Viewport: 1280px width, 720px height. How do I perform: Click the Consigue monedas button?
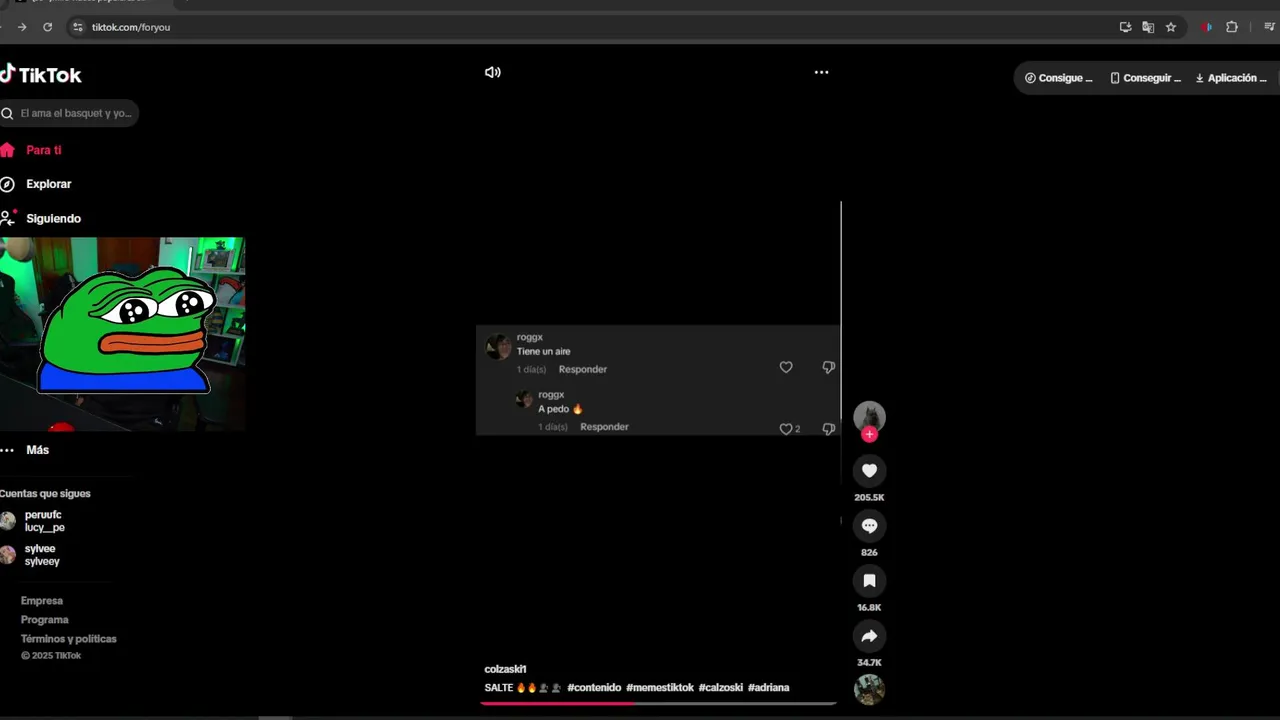(1058, 78)
